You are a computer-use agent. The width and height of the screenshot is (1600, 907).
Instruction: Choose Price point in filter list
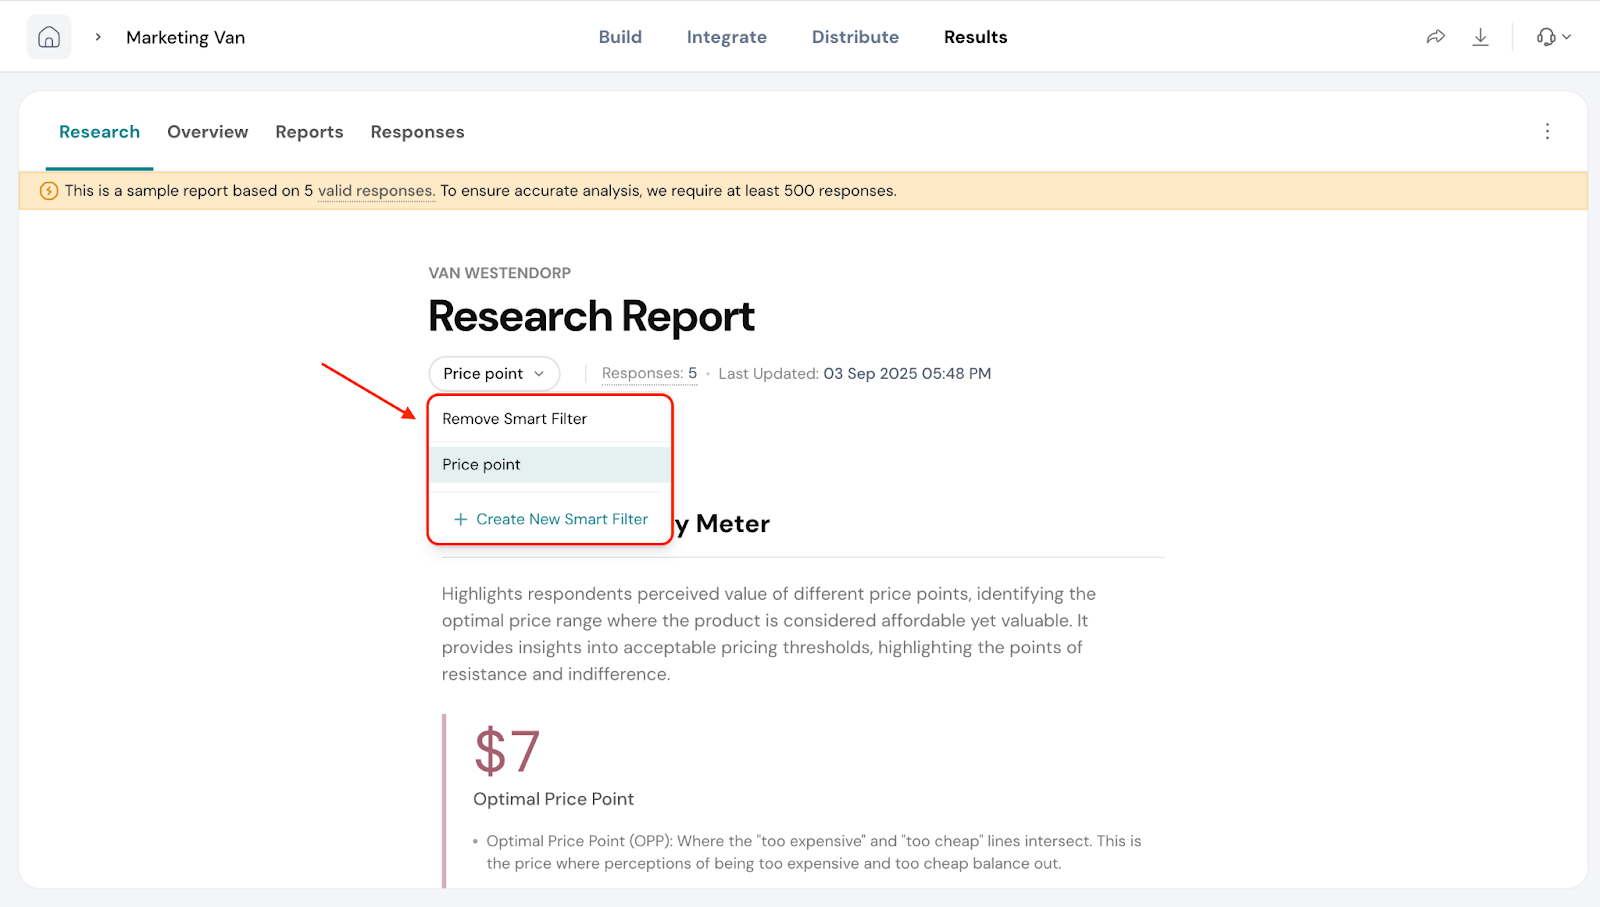pyautogui.click(x=481, y=465)
